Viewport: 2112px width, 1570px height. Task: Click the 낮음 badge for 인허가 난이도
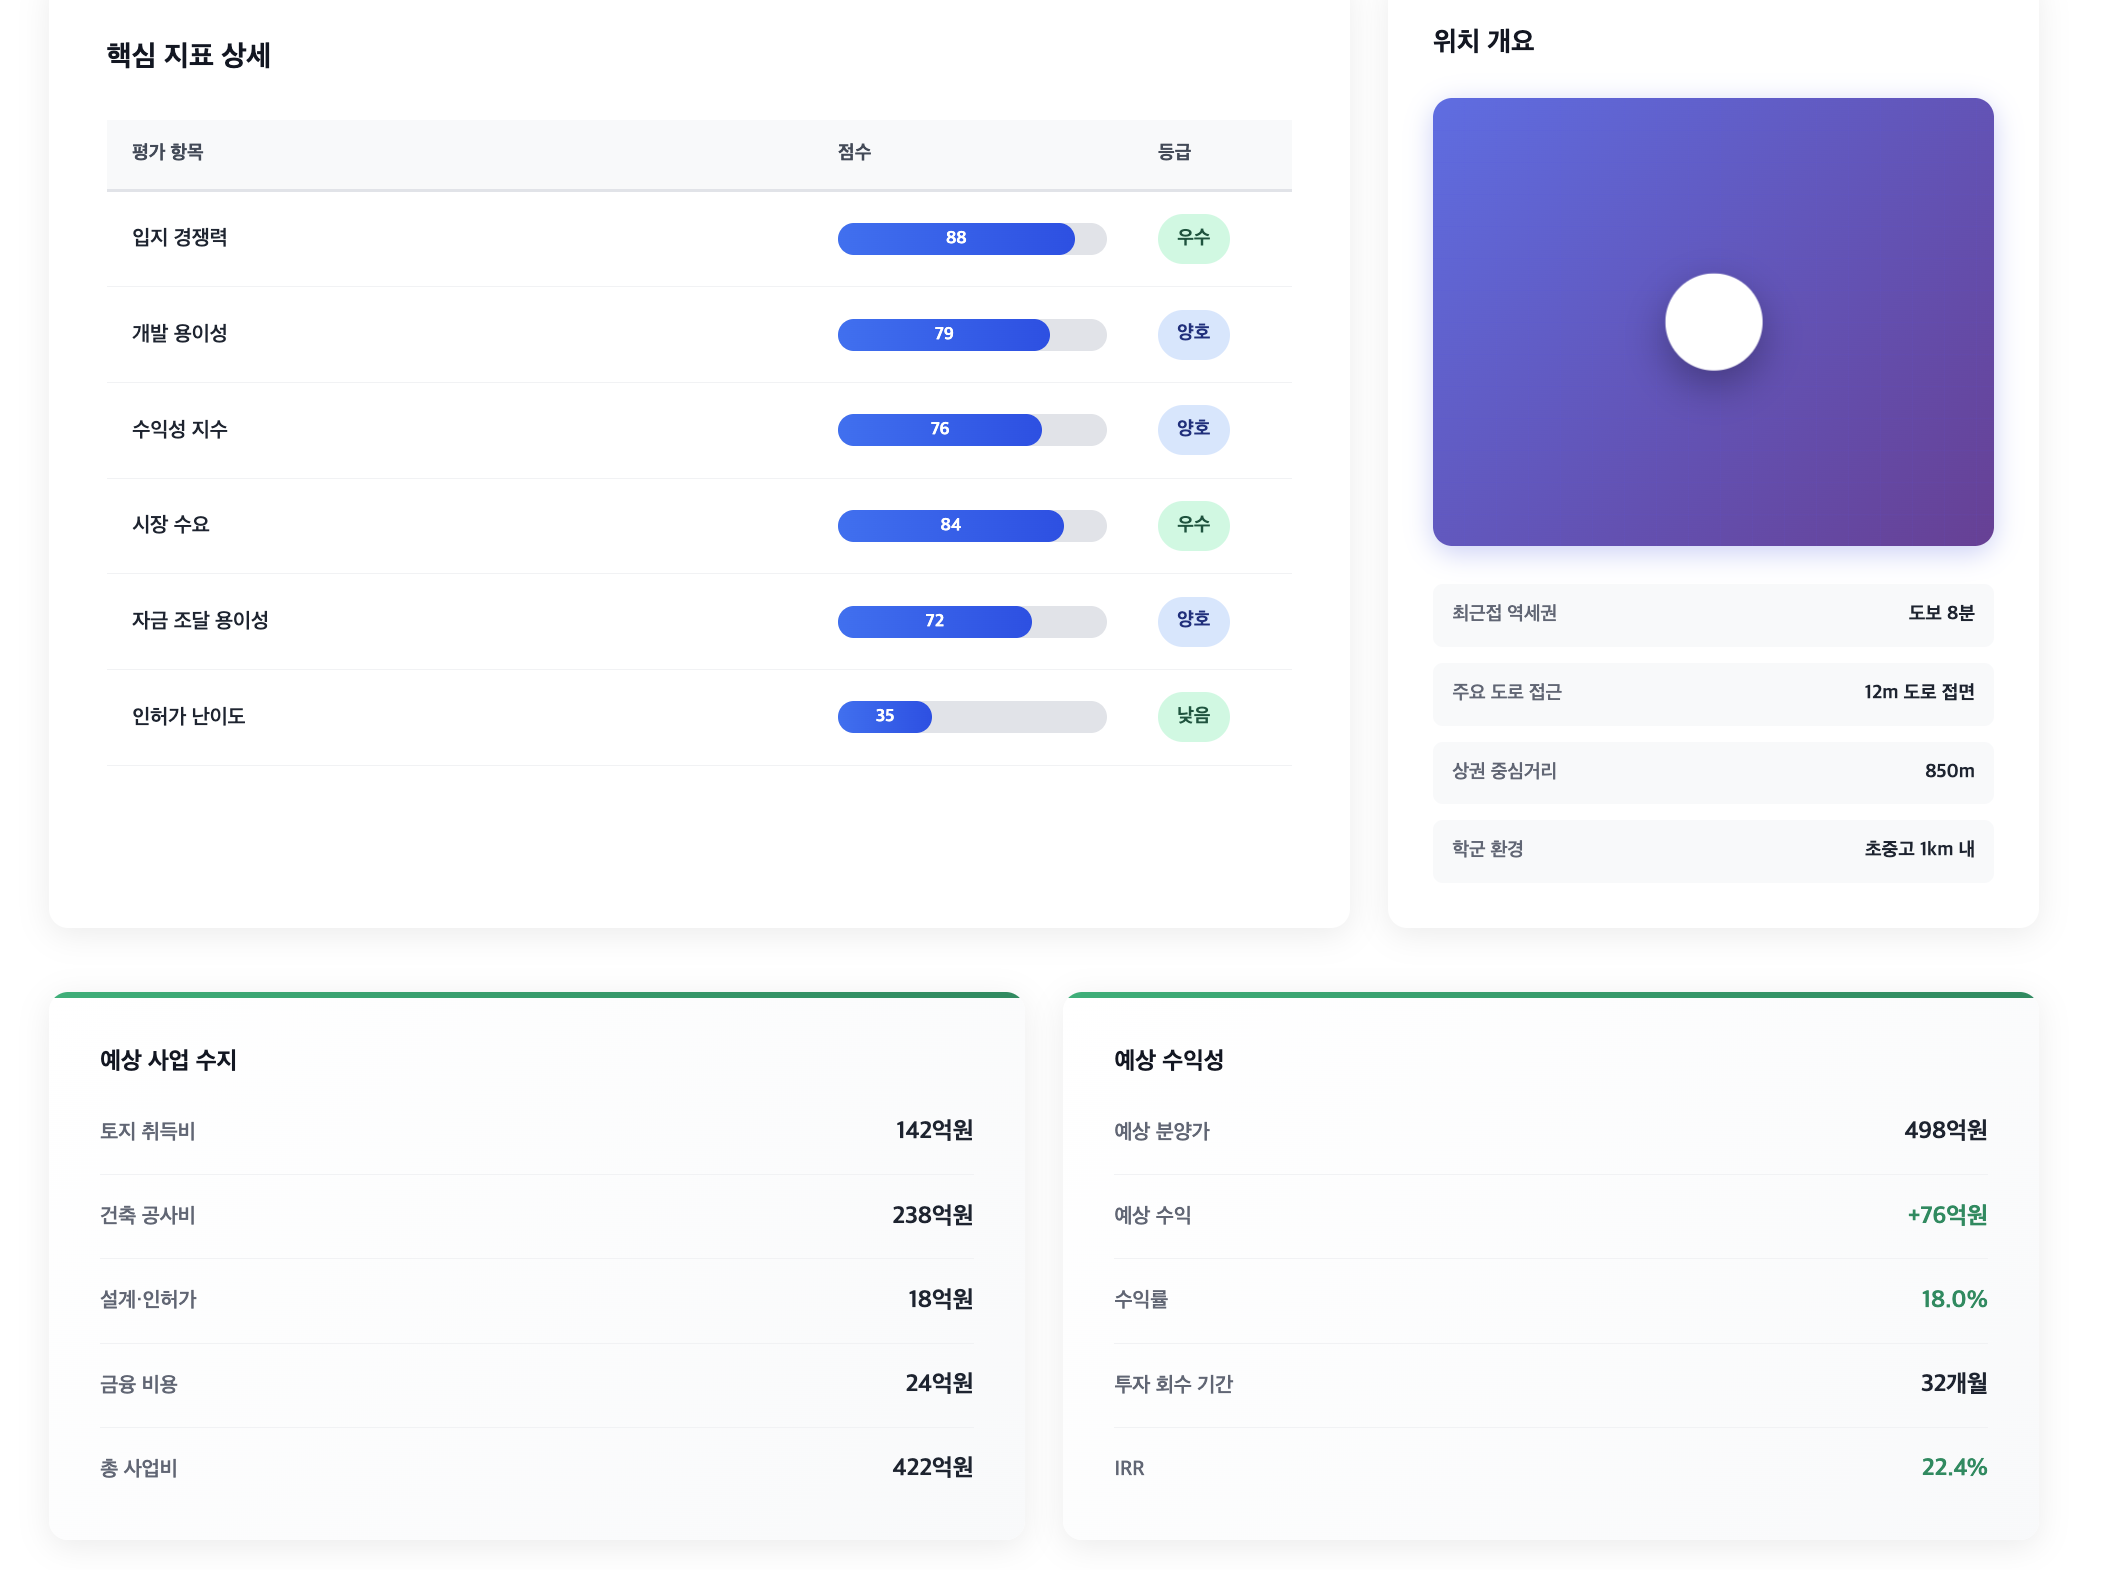click(x=1192, y=716)
